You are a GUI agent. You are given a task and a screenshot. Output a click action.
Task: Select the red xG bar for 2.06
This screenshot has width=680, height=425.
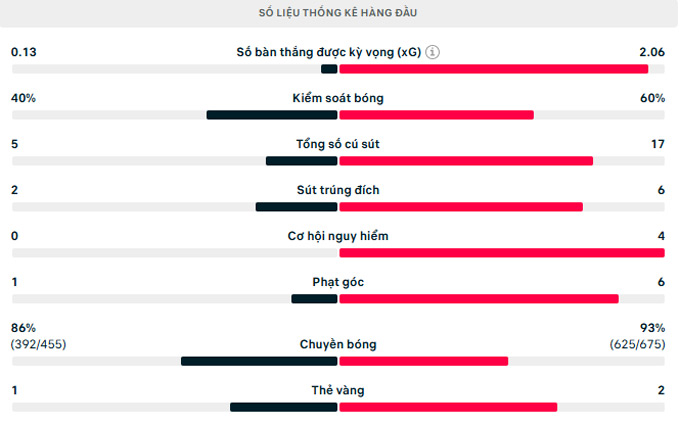click(494, 69)
